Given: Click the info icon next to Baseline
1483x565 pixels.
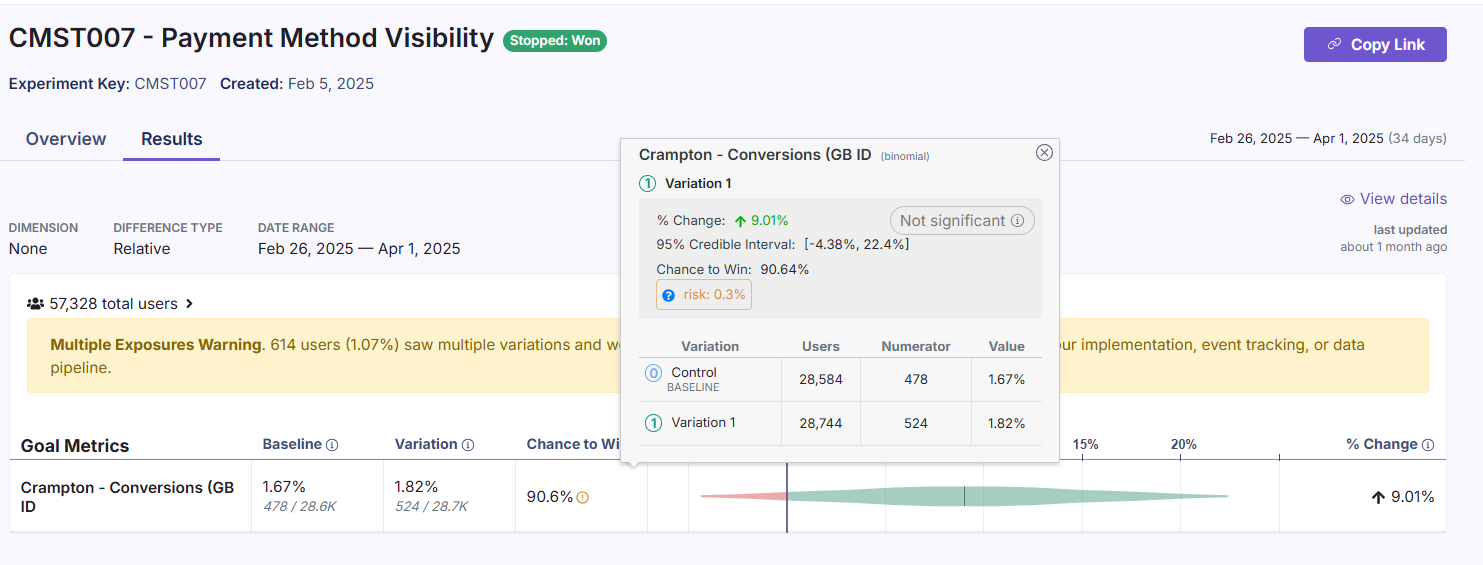Looking at the screenshot, I should point(332,445).
